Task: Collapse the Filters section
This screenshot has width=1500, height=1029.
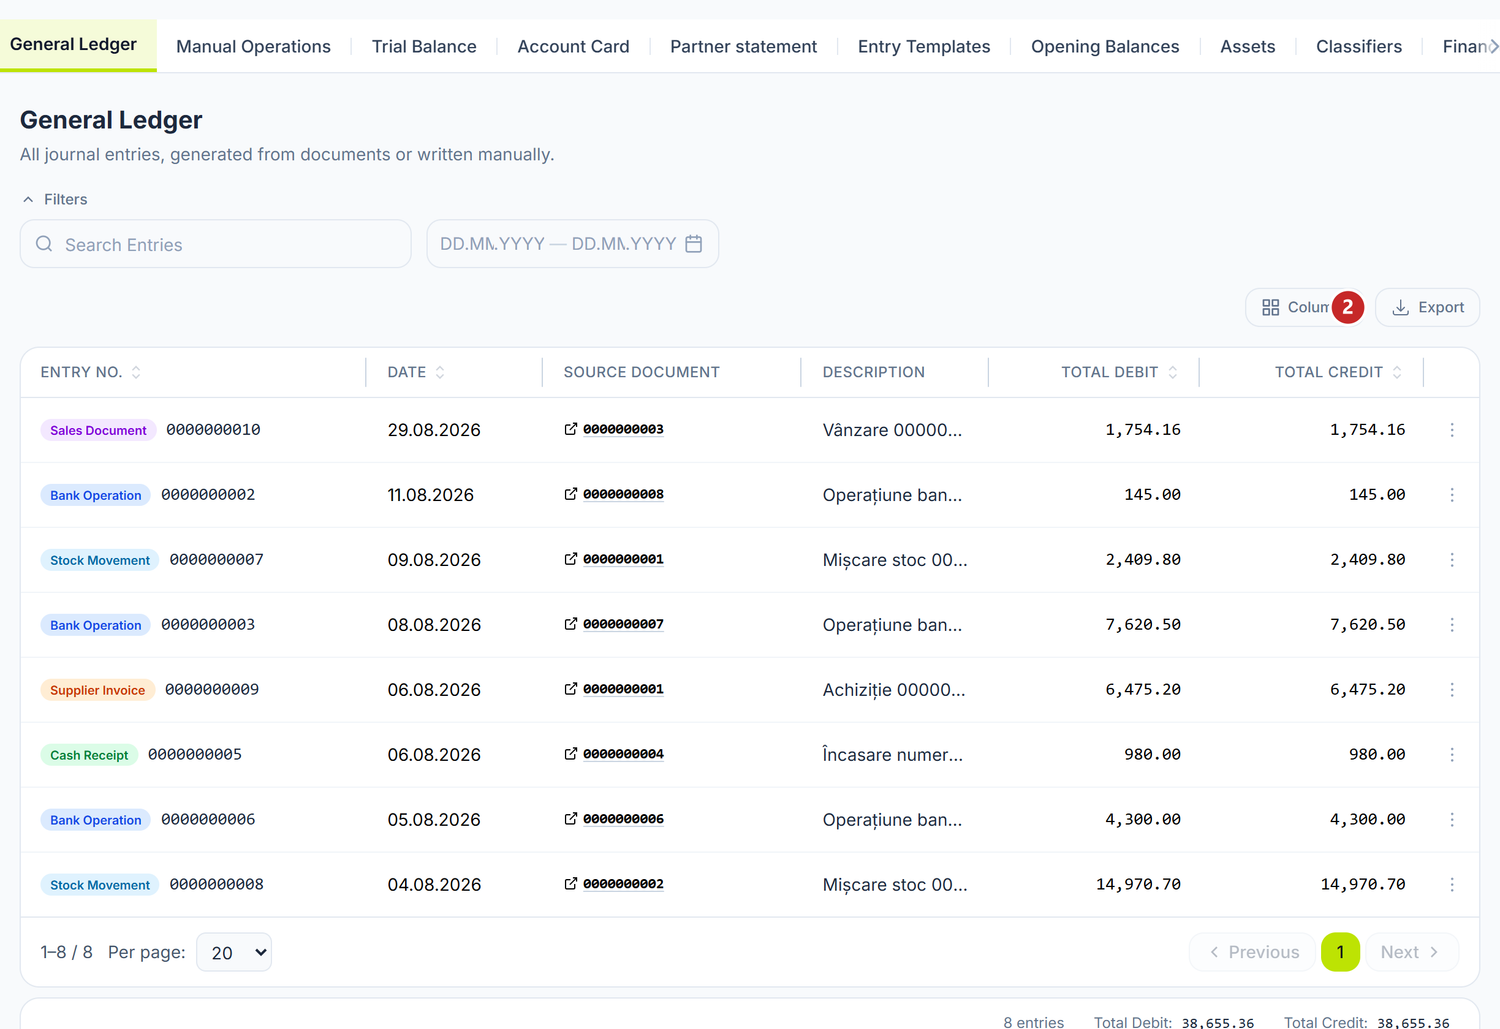Action: (x=55, y=199)
